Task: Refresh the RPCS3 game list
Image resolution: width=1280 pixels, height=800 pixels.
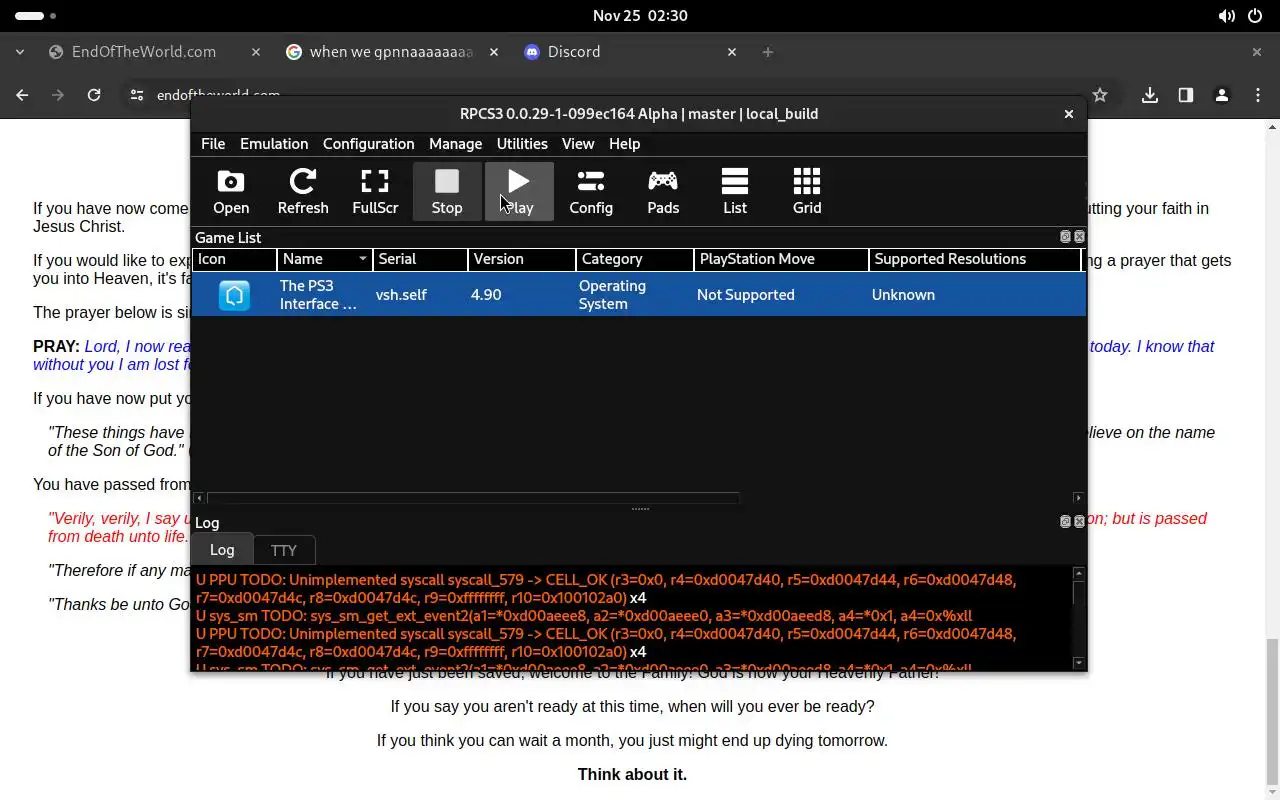Action: click(303, 191)
